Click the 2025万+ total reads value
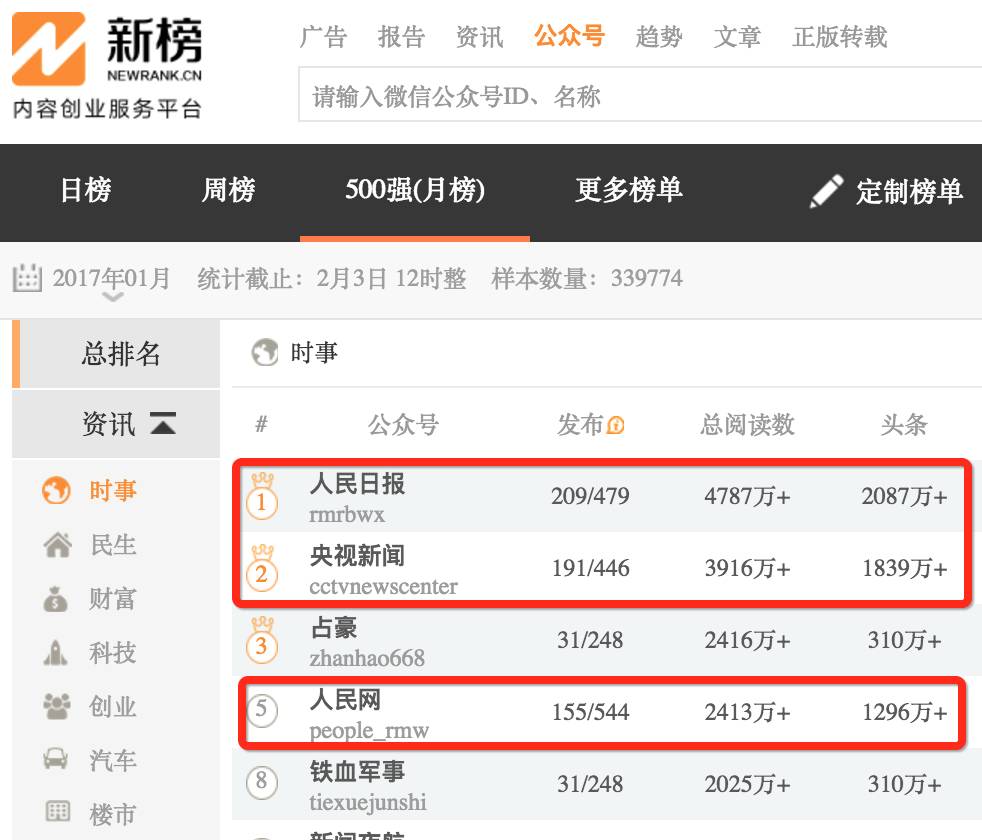The height and width of the screenshot is (840, 982). click(x=748, y=784)
